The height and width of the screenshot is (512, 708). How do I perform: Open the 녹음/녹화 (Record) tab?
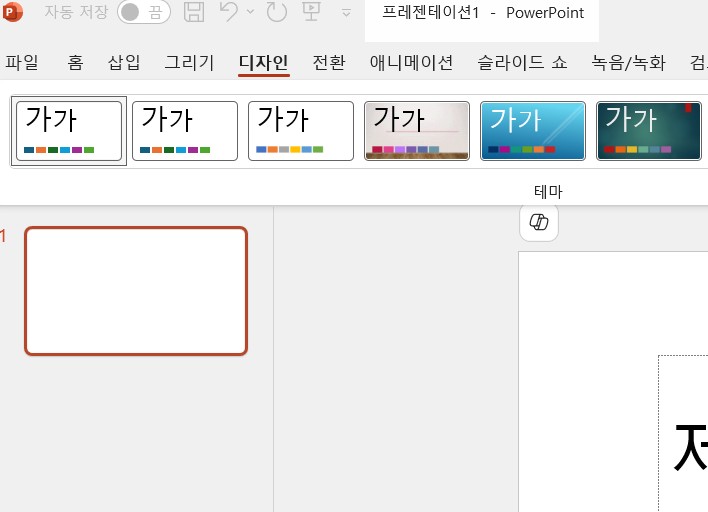click(x=629, y=62)
